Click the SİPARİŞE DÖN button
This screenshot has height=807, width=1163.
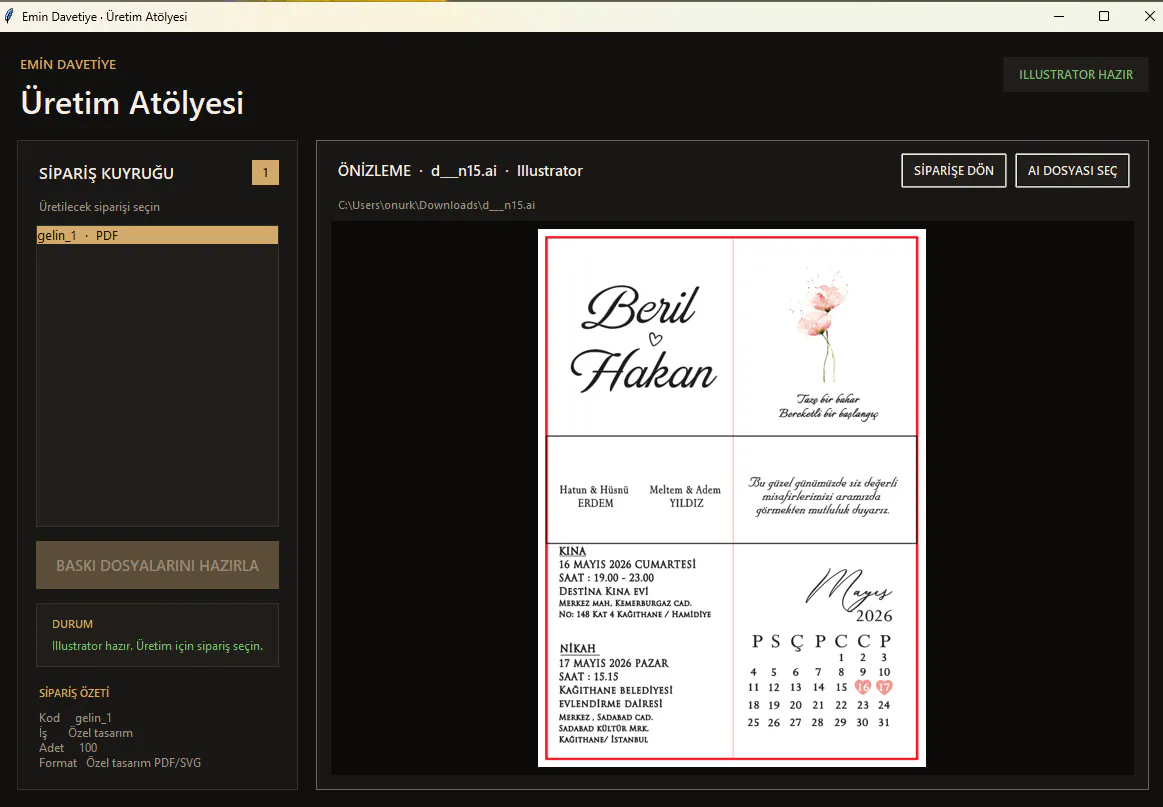point(954,171)
